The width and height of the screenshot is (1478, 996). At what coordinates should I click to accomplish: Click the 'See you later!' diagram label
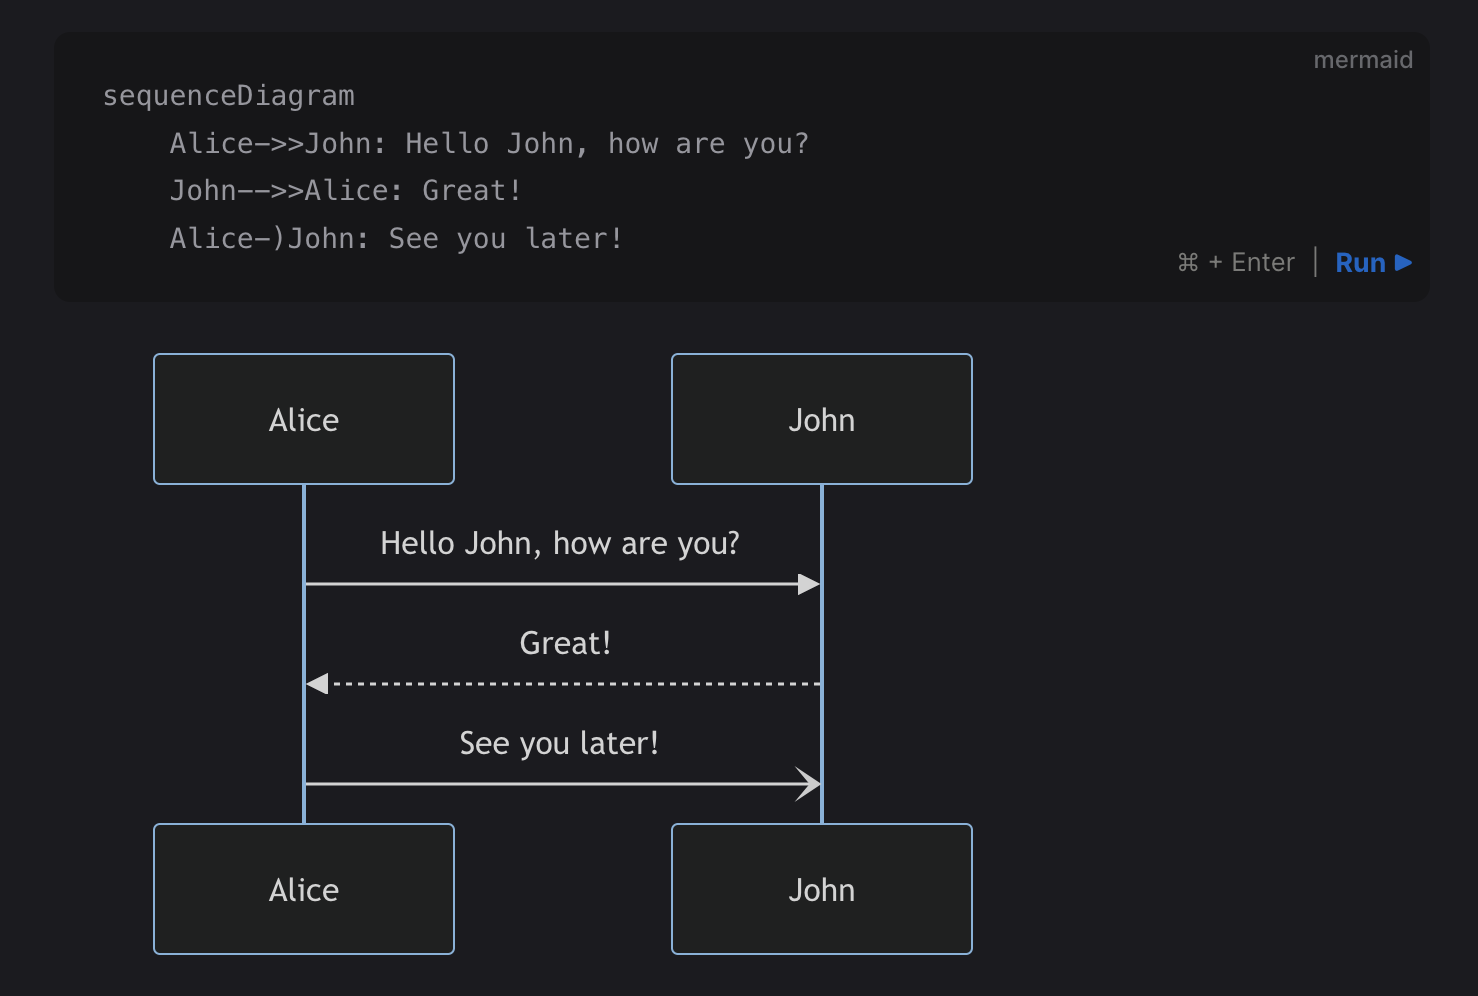click(559, 743)
